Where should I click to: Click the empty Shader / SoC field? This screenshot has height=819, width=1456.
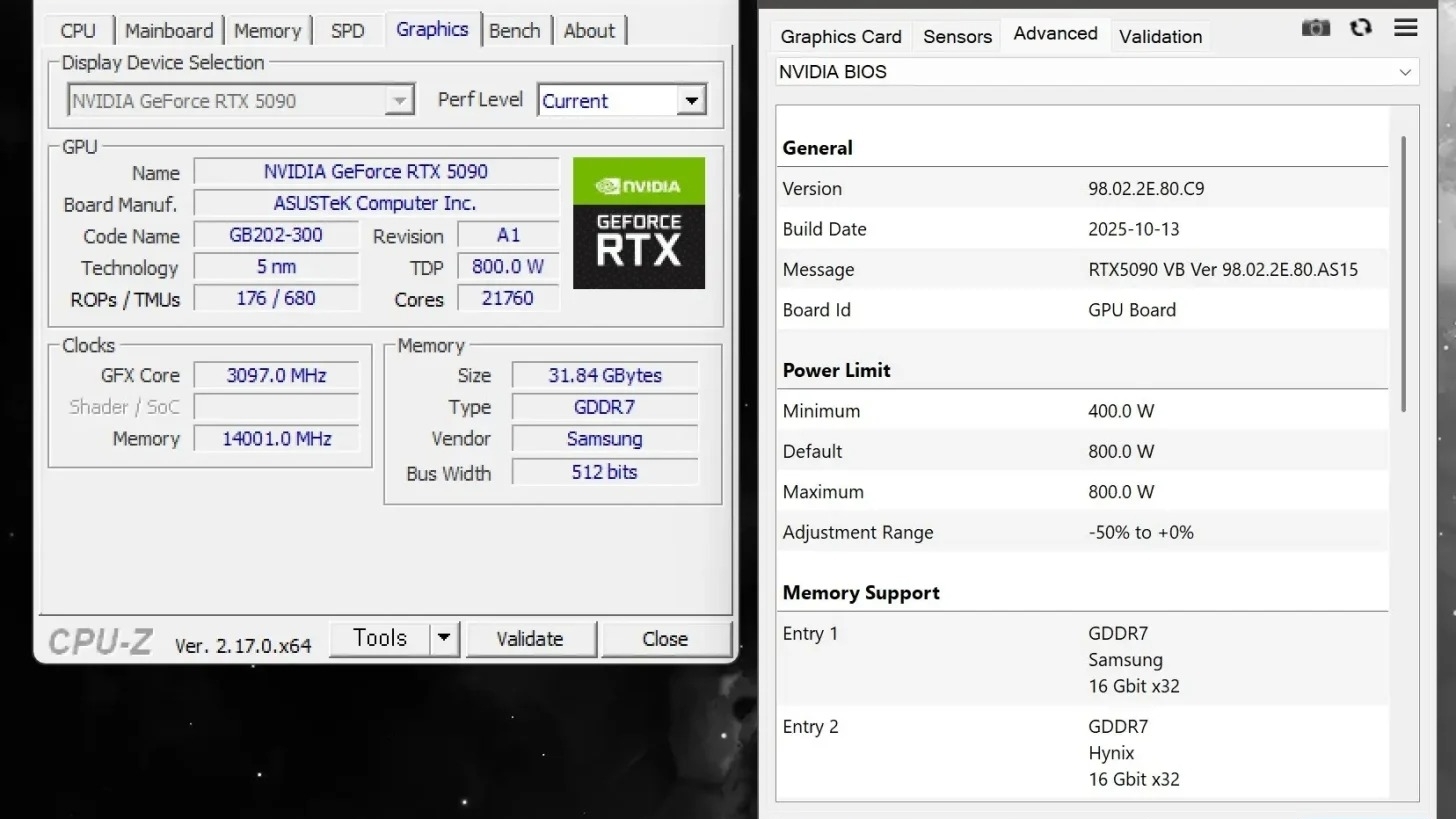tap(276, 407)
